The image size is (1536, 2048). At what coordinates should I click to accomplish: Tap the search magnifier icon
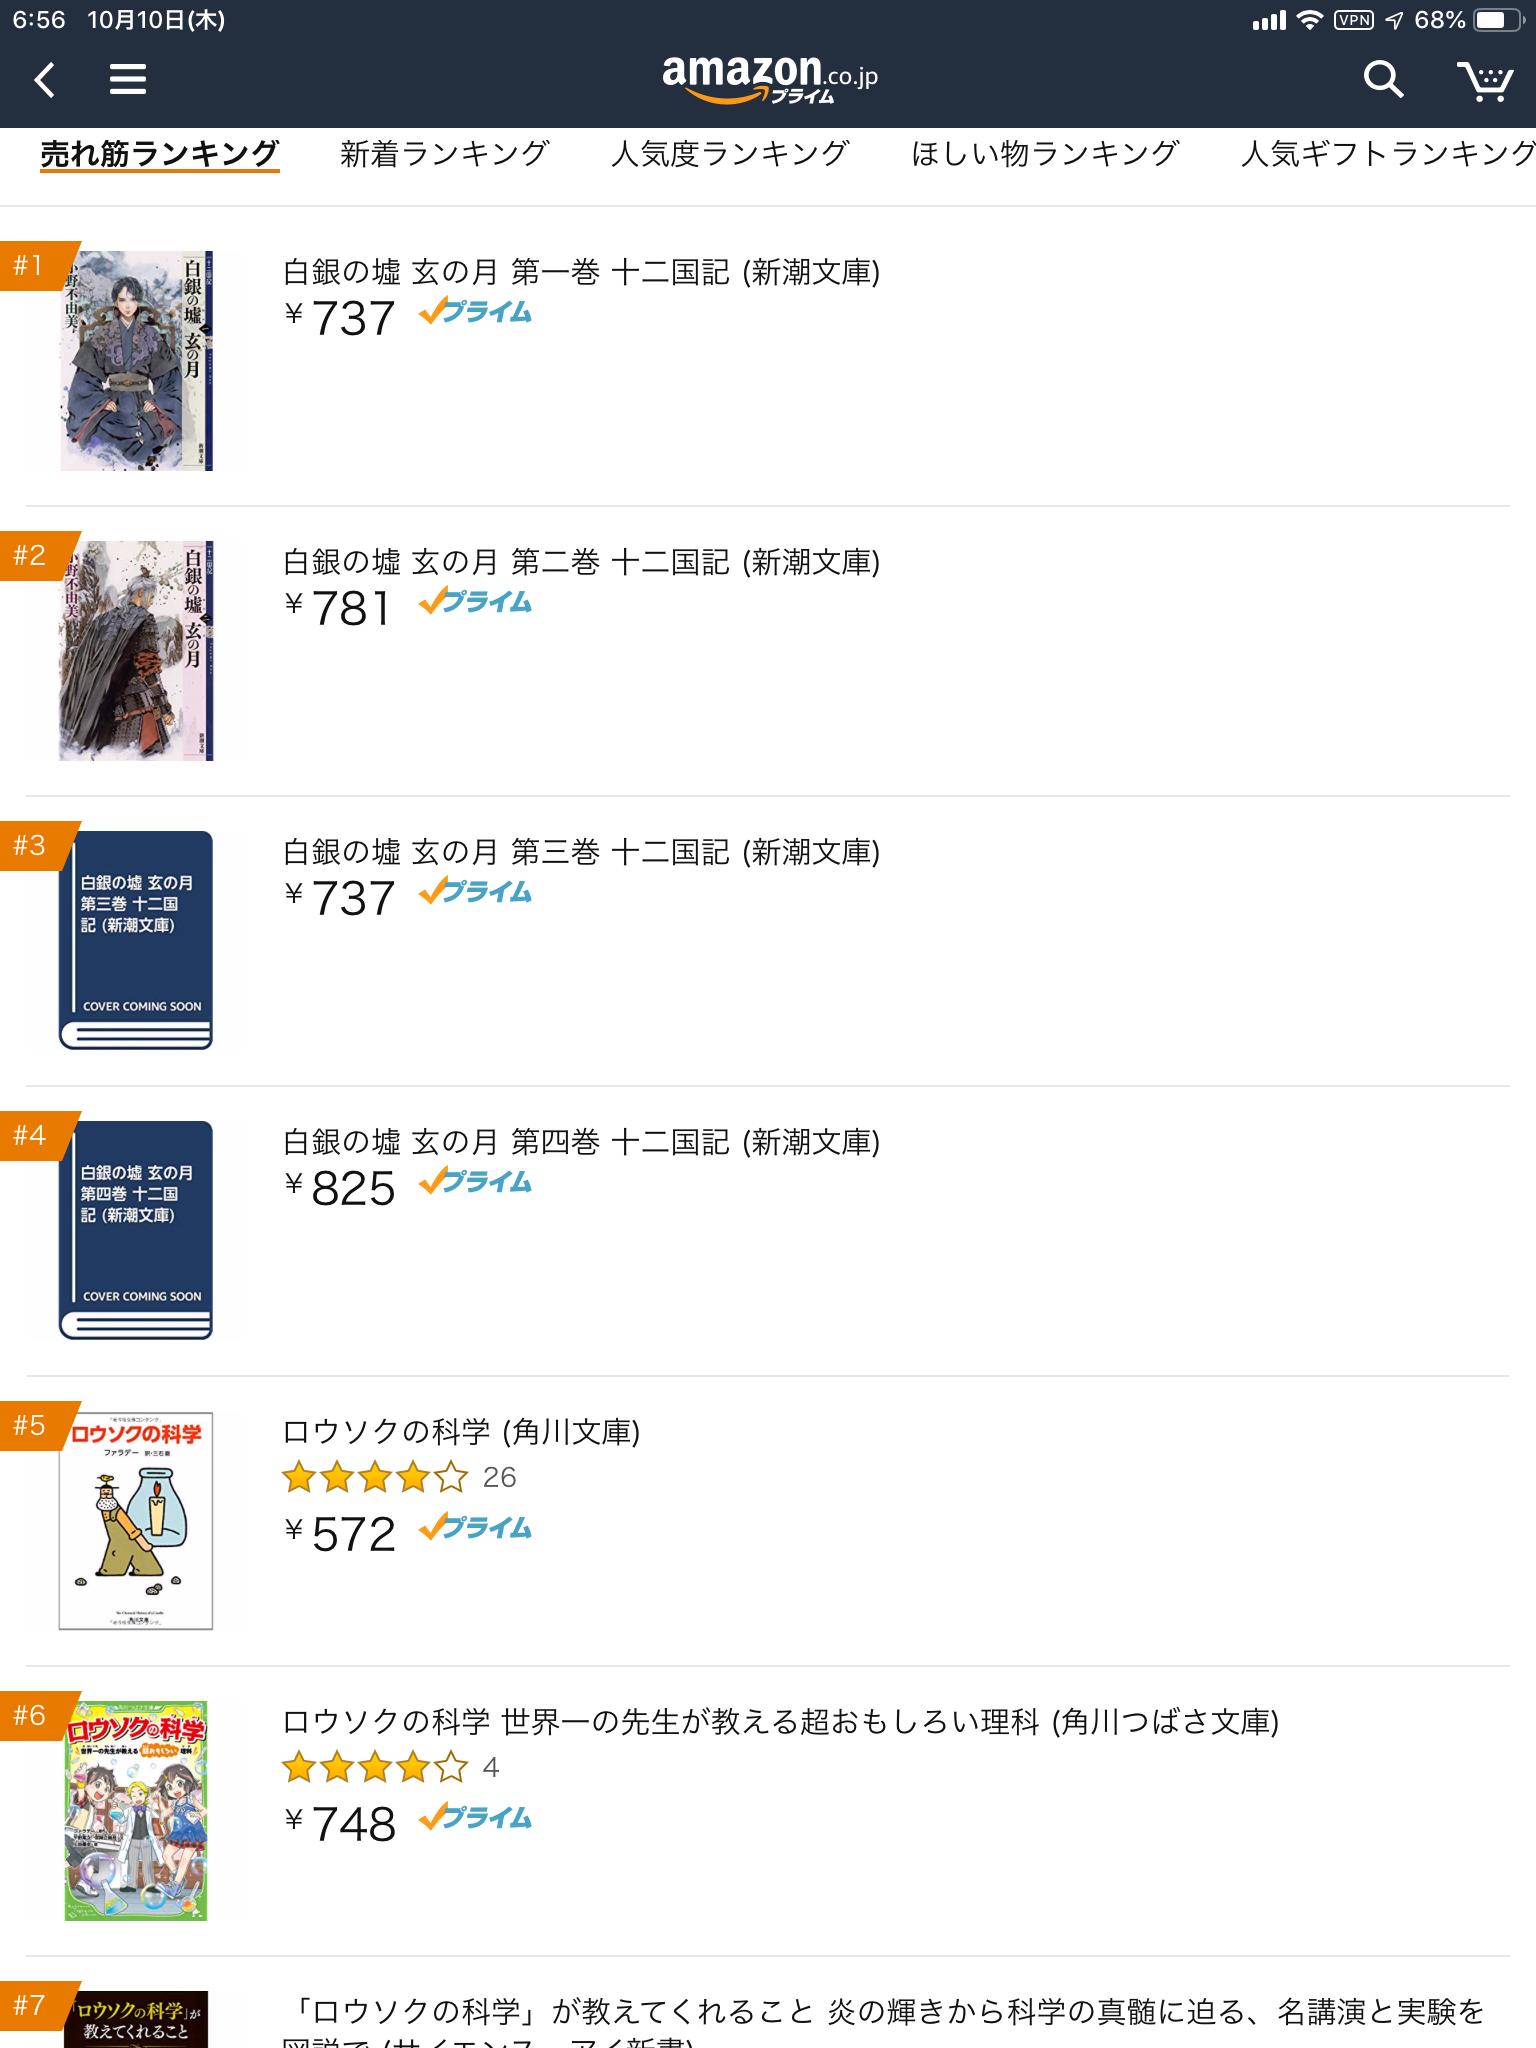pyautogui.click(x=1384, y=79)
